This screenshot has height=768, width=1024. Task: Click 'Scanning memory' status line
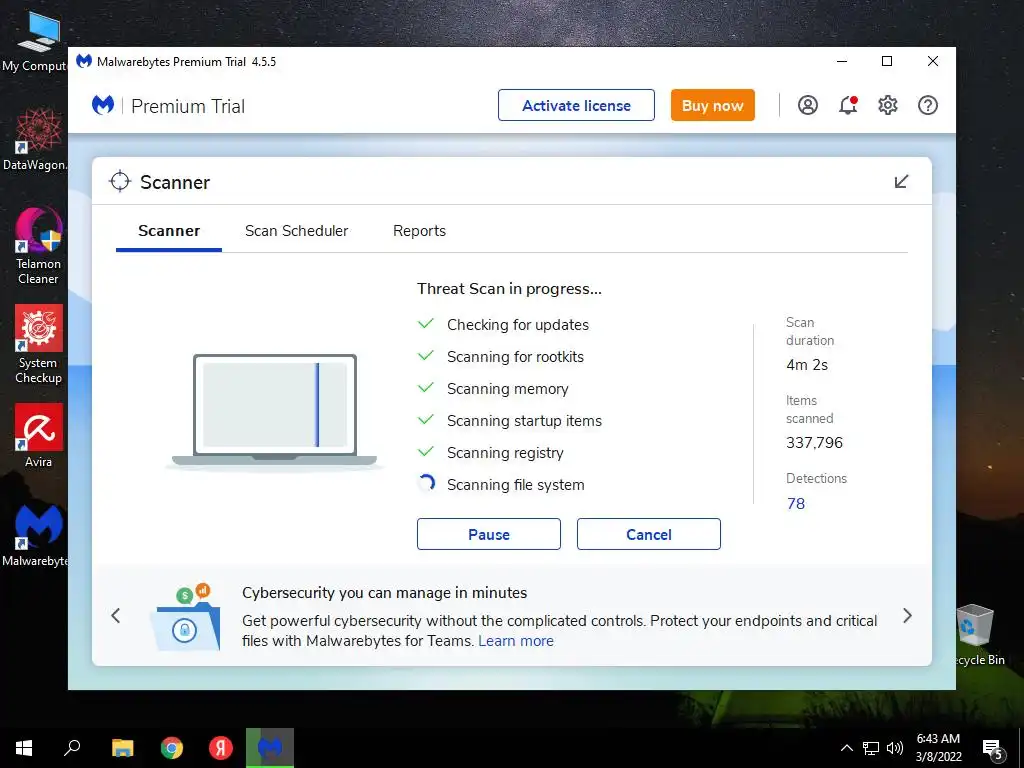coord(507,389)
